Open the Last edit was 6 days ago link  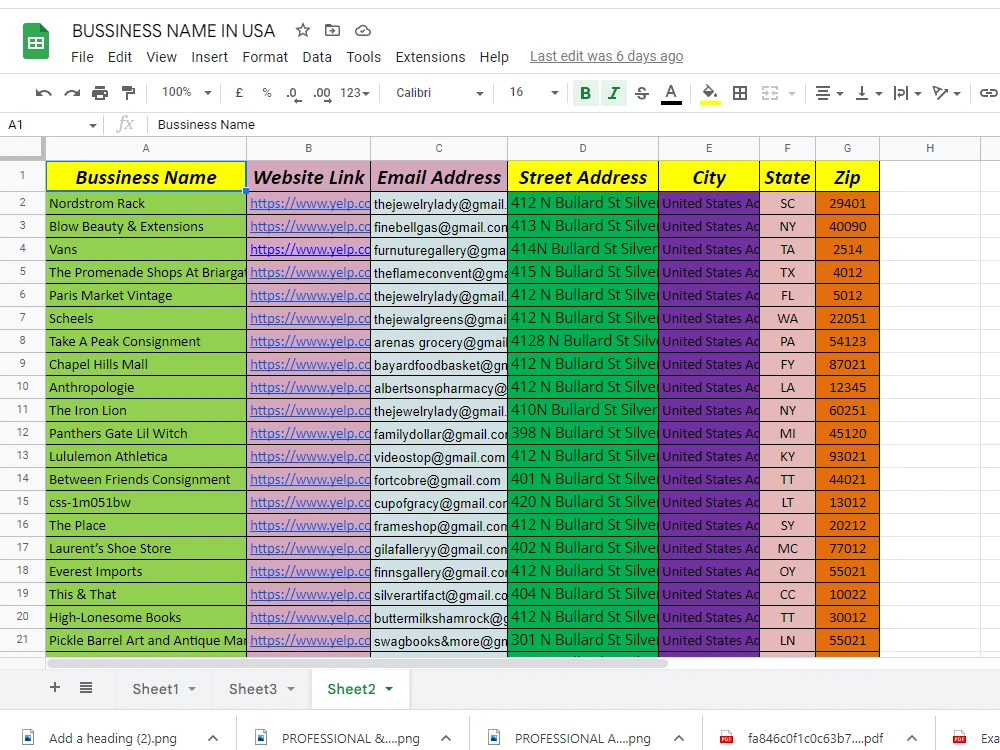tap(607, 56)
